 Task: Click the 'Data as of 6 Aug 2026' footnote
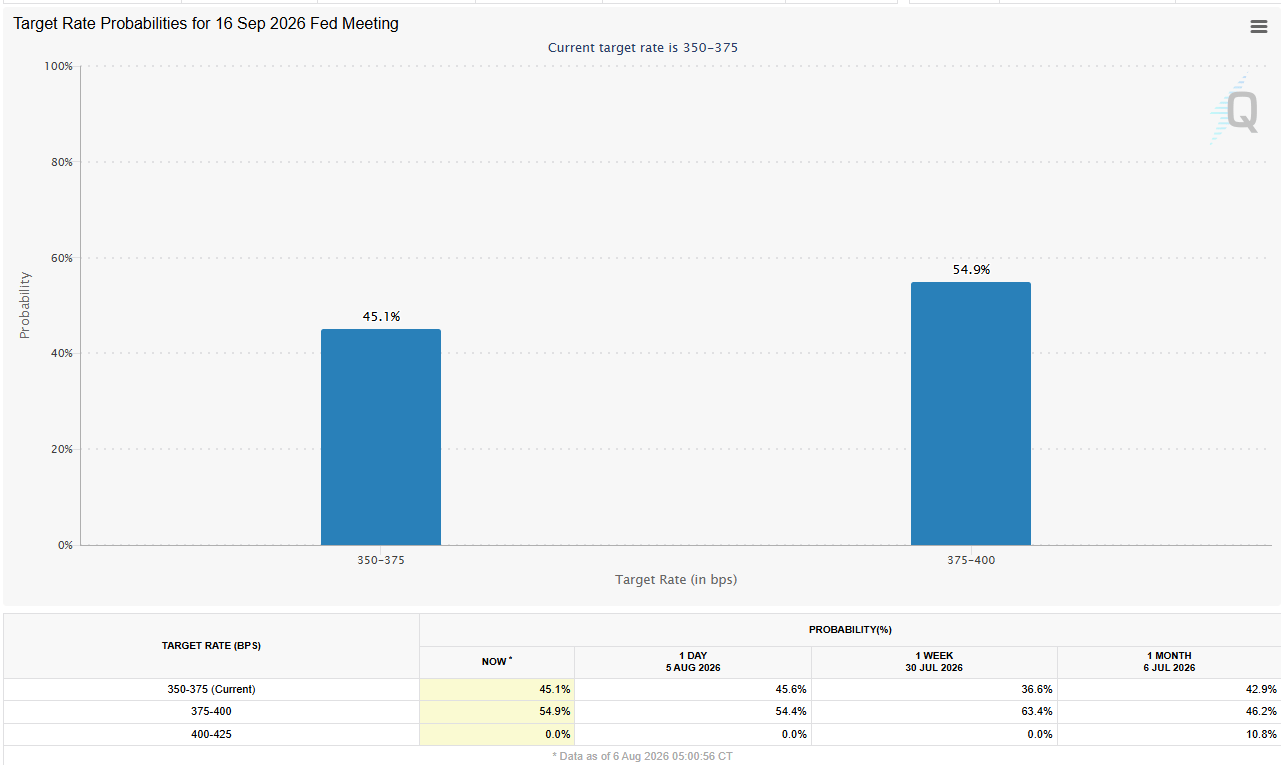pyautogui.click(x=642, y=756)
